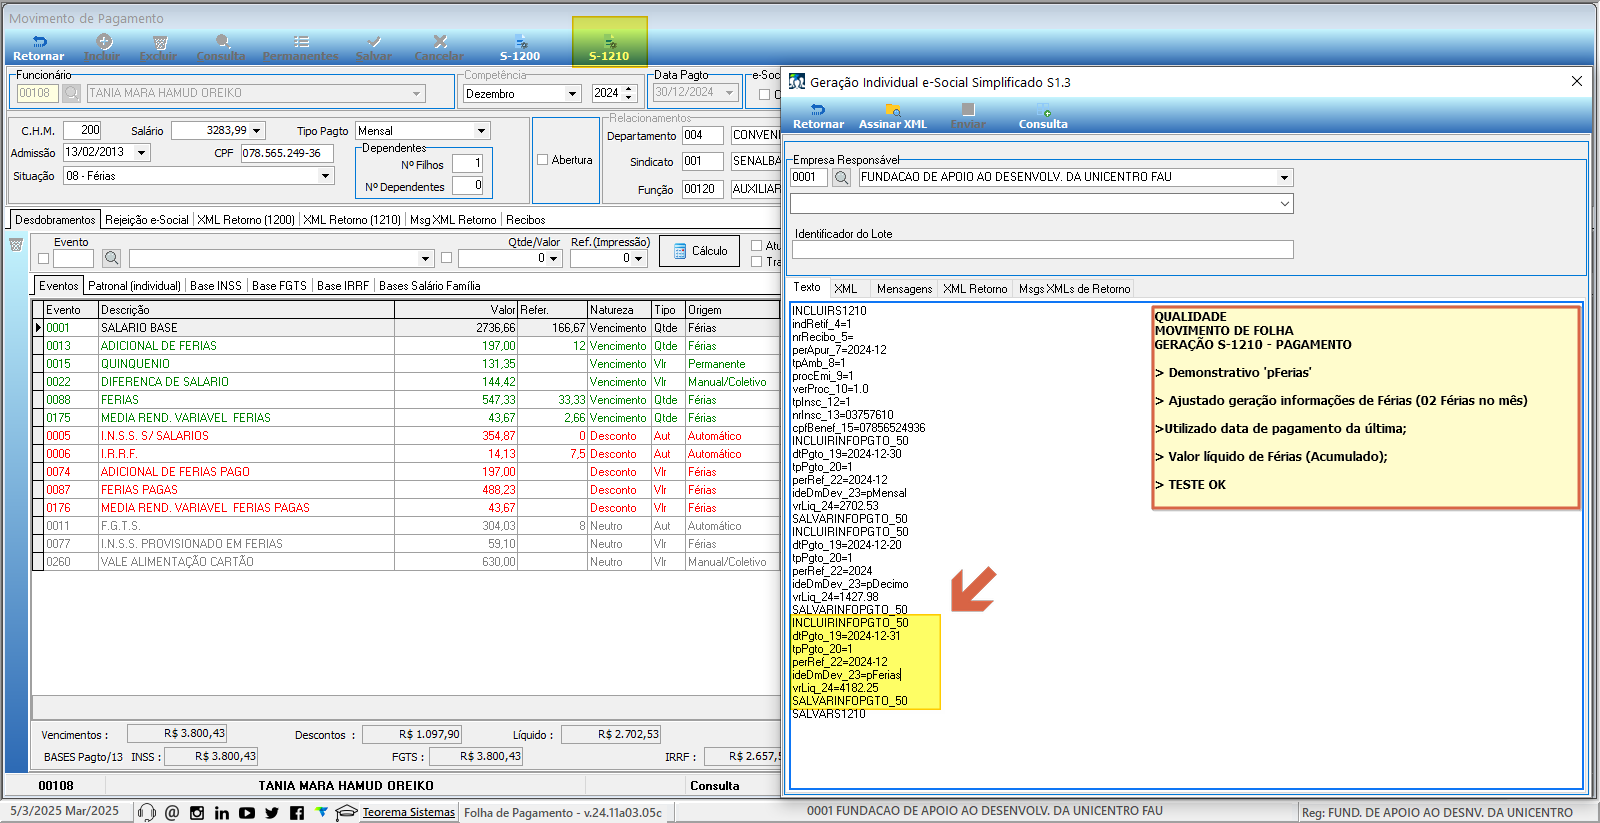The height and width of the screenshot is (823, 1600).
Task: Click the C.H.M. field showing 200
Action: (82, 130)
